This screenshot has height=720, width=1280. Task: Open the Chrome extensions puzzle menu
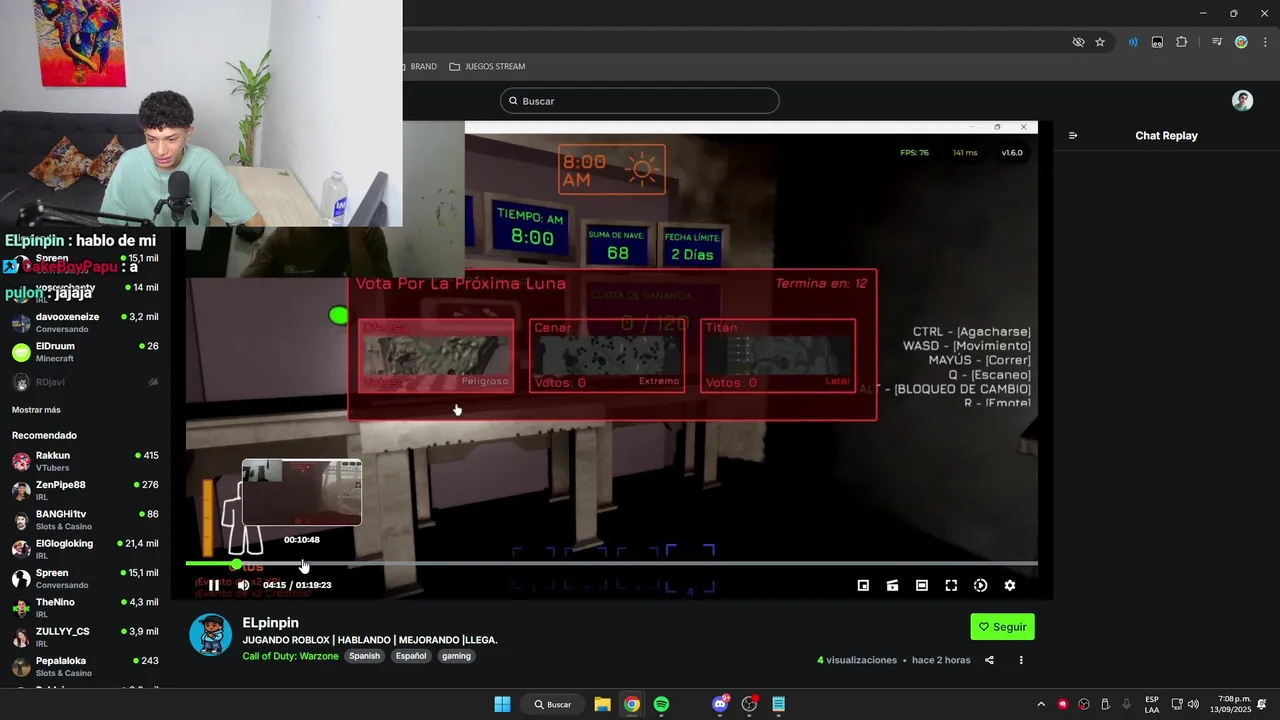(x=1182, y=42)
